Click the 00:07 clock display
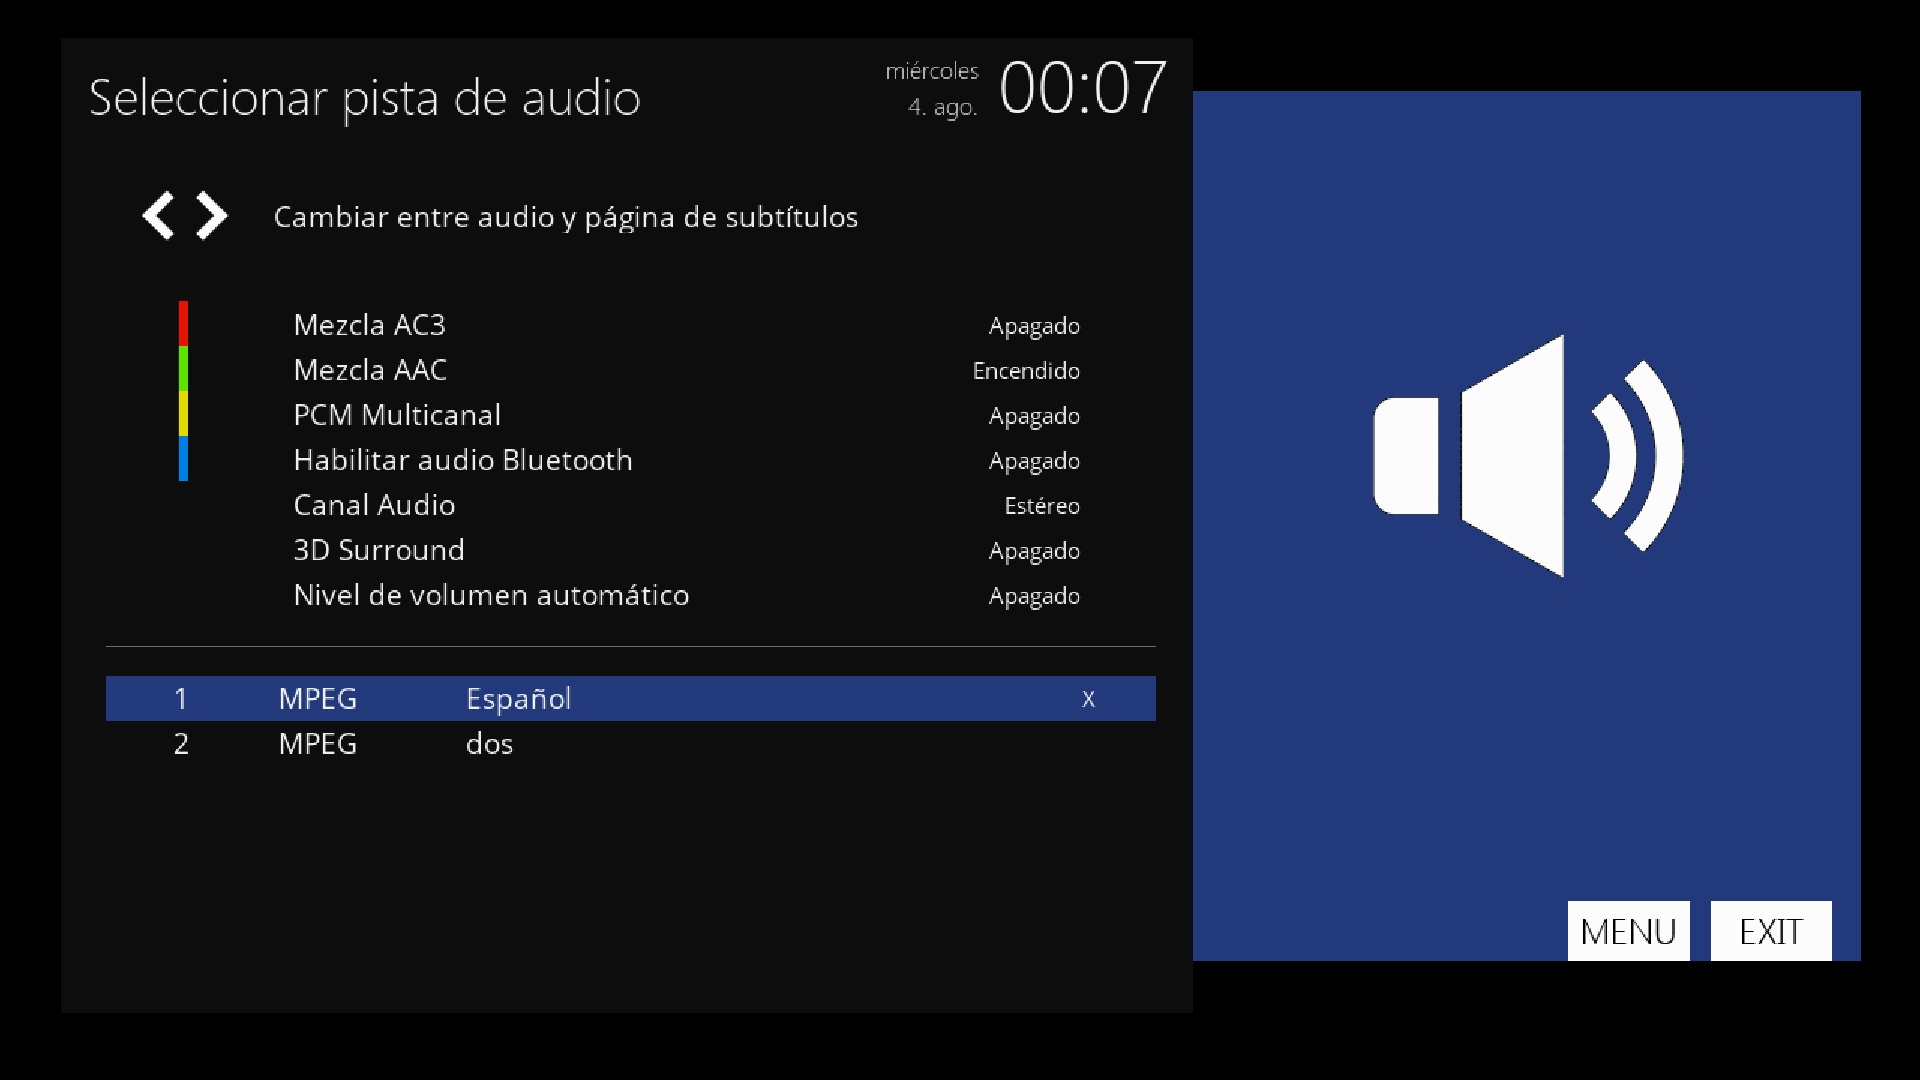Viewport: 1920px width, 1080px height. [x=1082, y=89]
